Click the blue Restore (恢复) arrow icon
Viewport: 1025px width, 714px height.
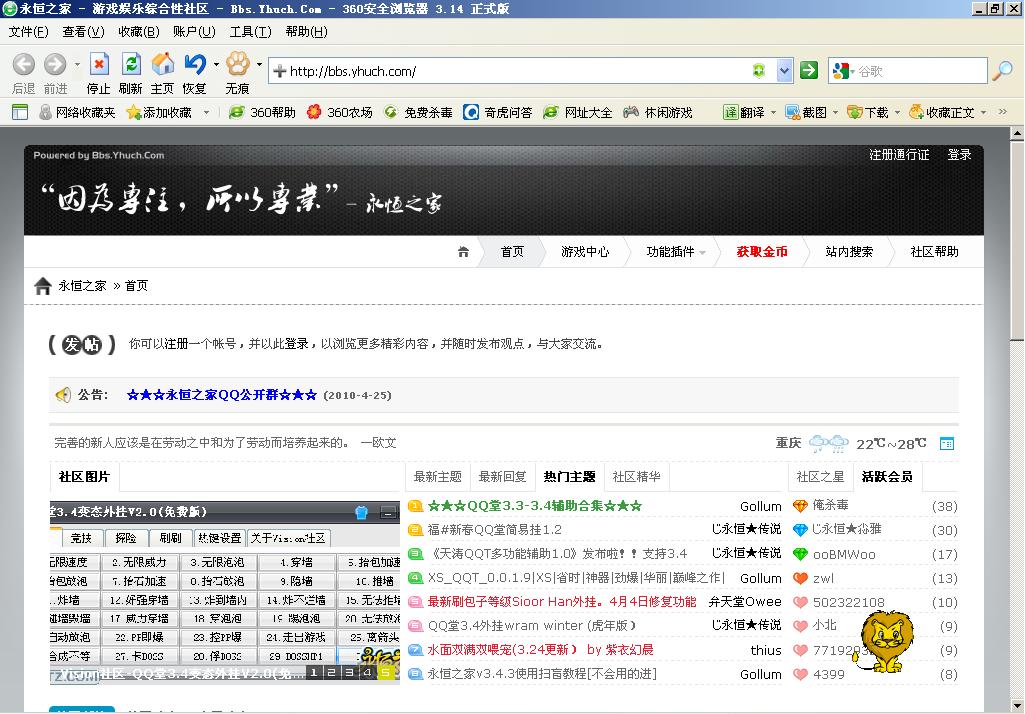pyautogui.click(x=195, y=64)
